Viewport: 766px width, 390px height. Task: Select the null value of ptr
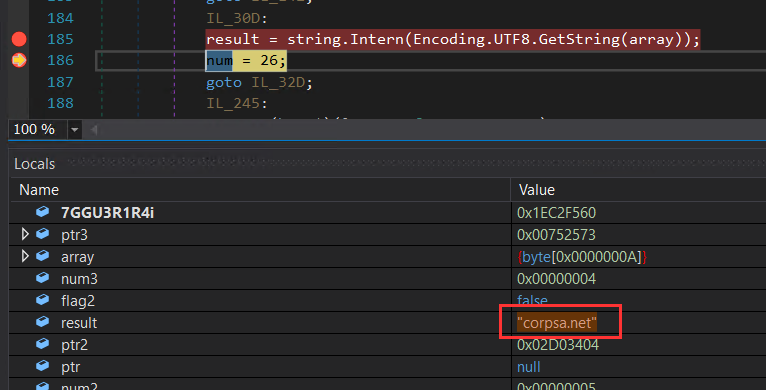tap(529, 367)
